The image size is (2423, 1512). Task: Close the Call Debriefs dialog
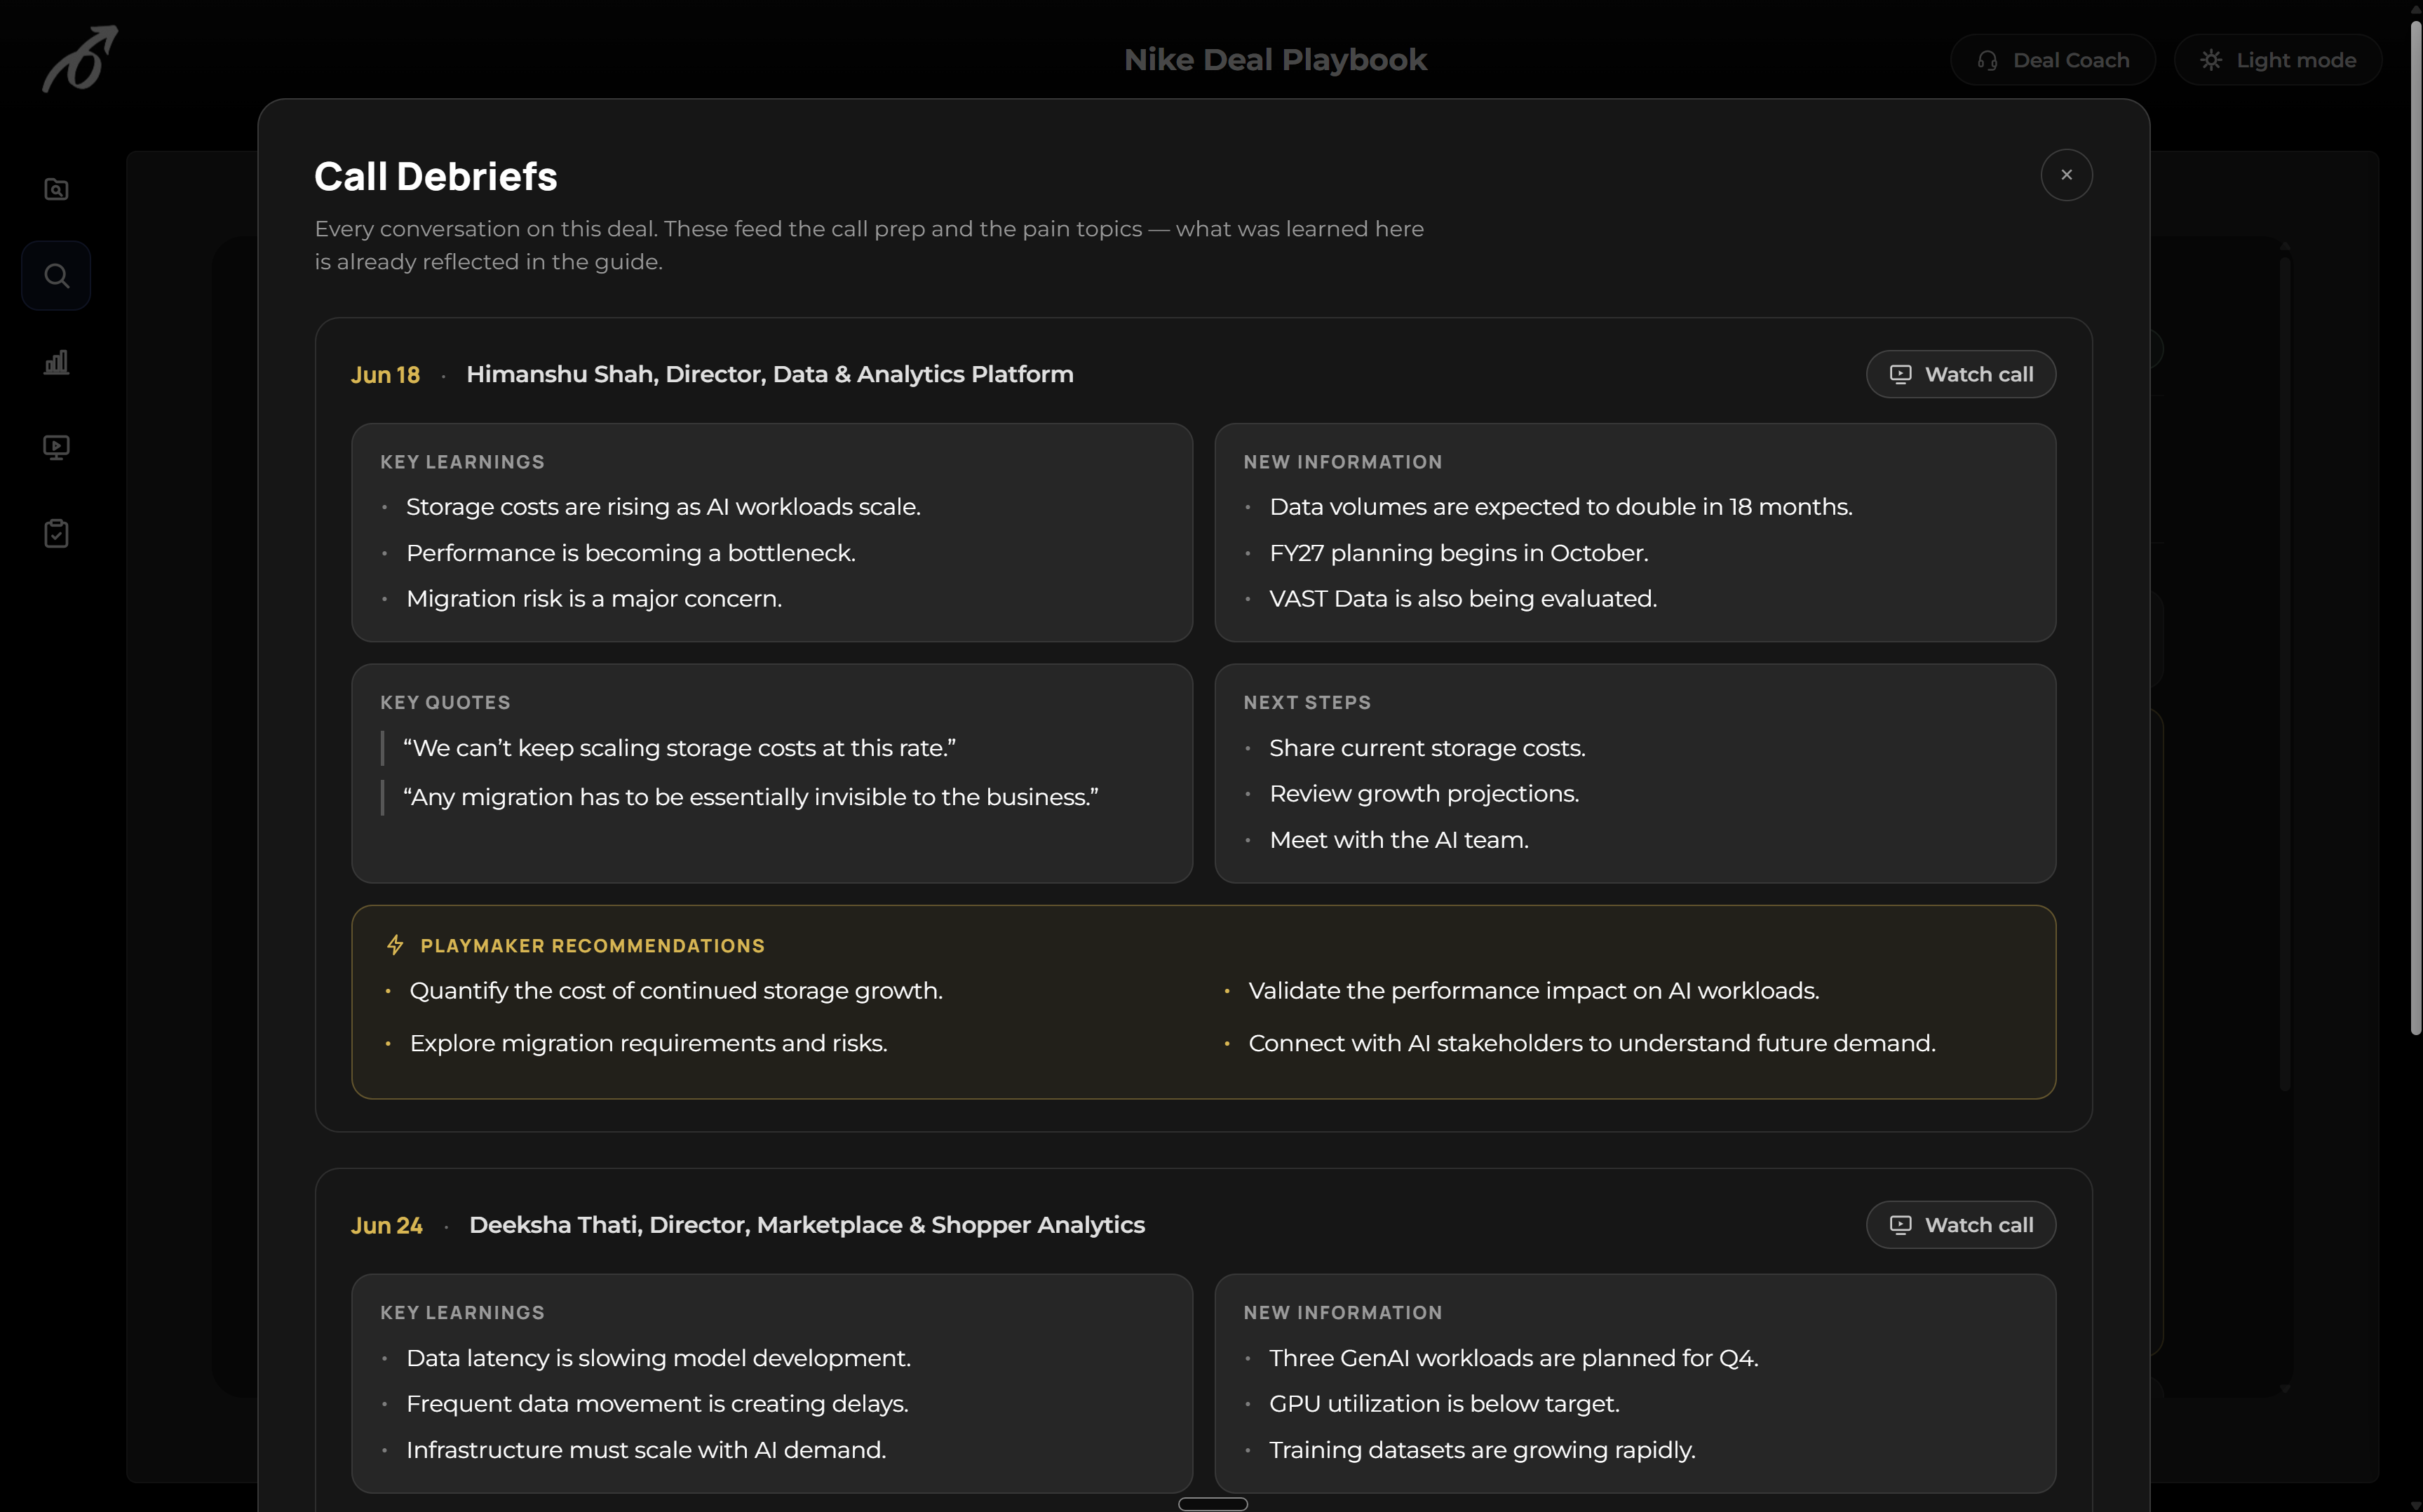coord(2066,175)
